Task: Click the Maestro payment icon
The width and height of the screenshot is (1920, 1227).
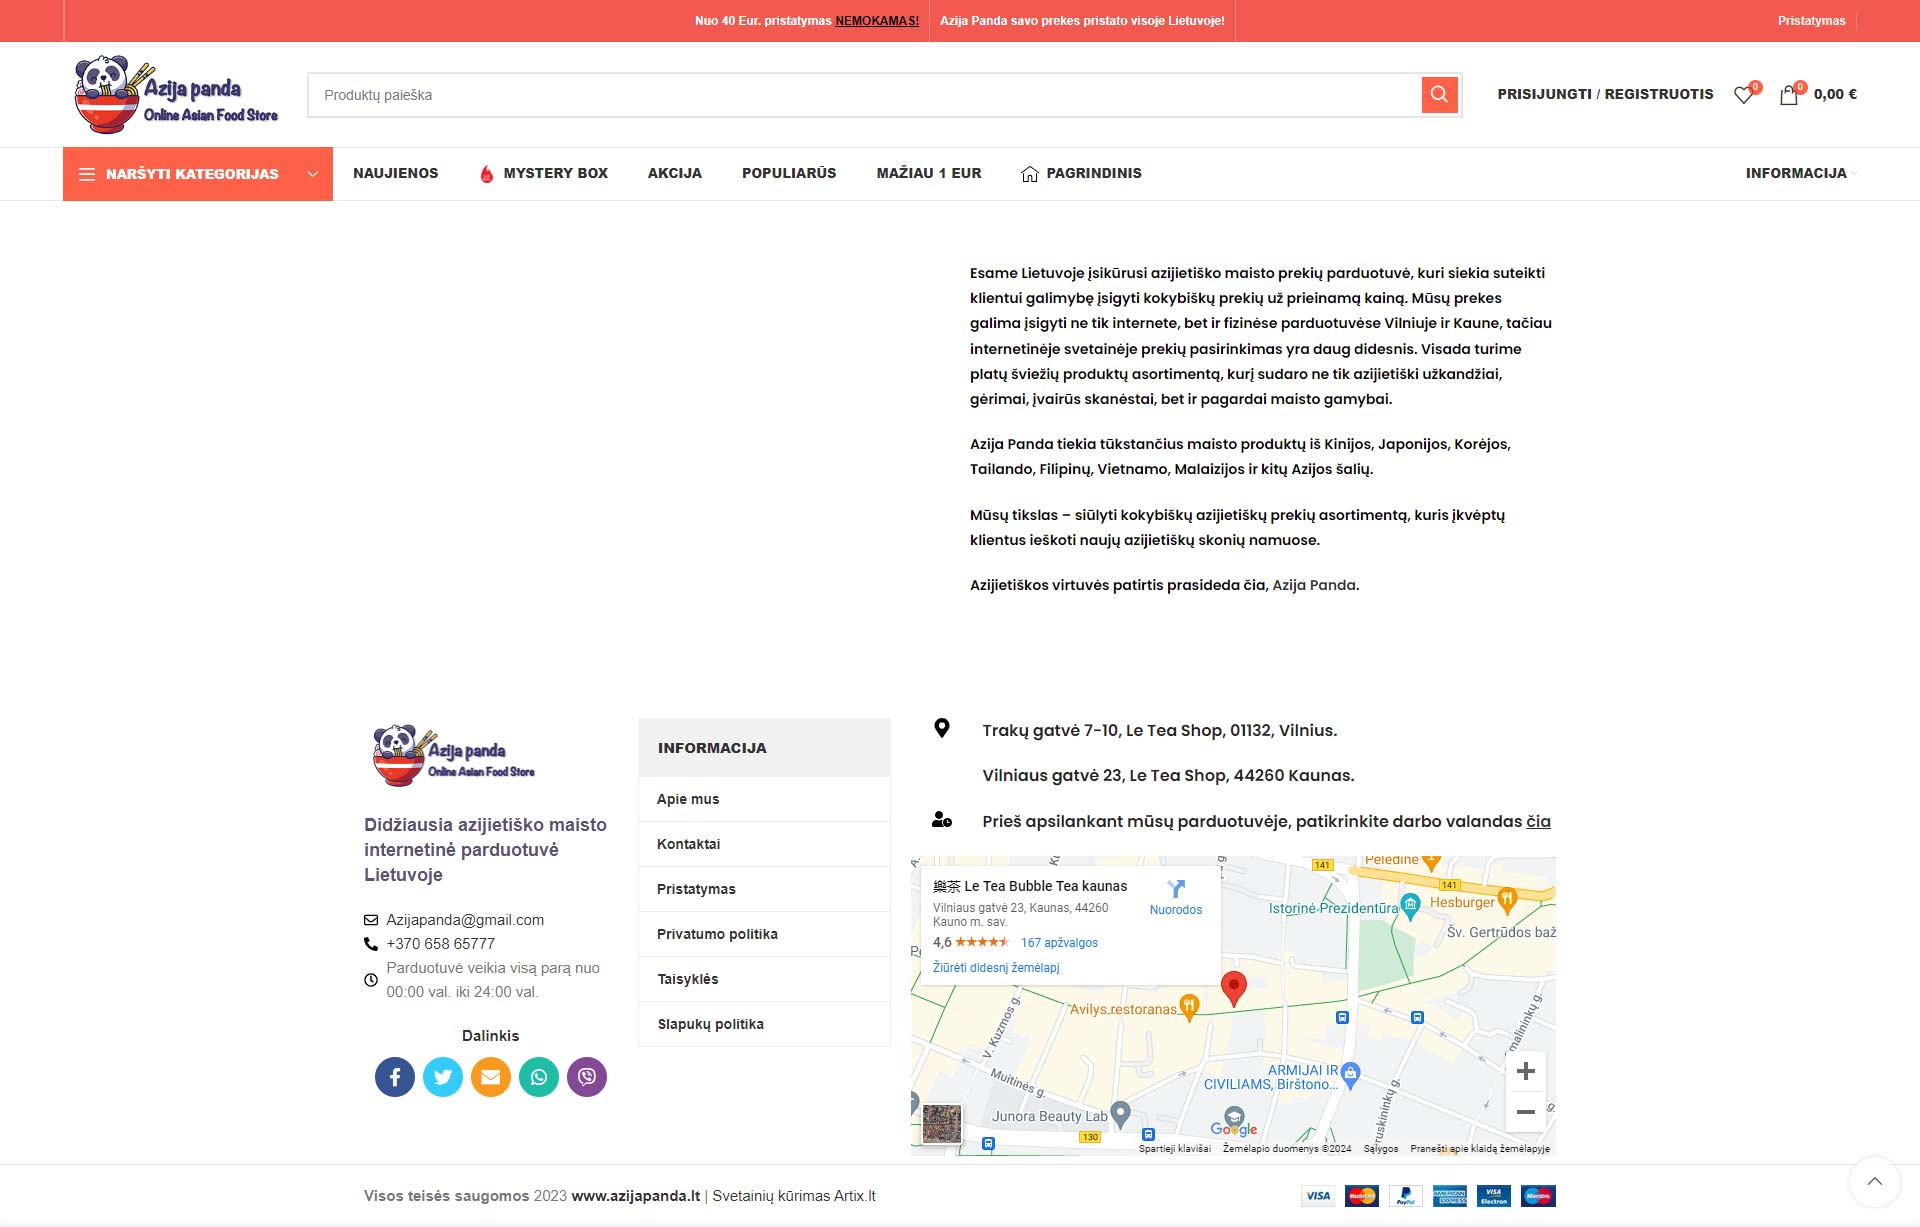Action: [x=1538, y=1196]
